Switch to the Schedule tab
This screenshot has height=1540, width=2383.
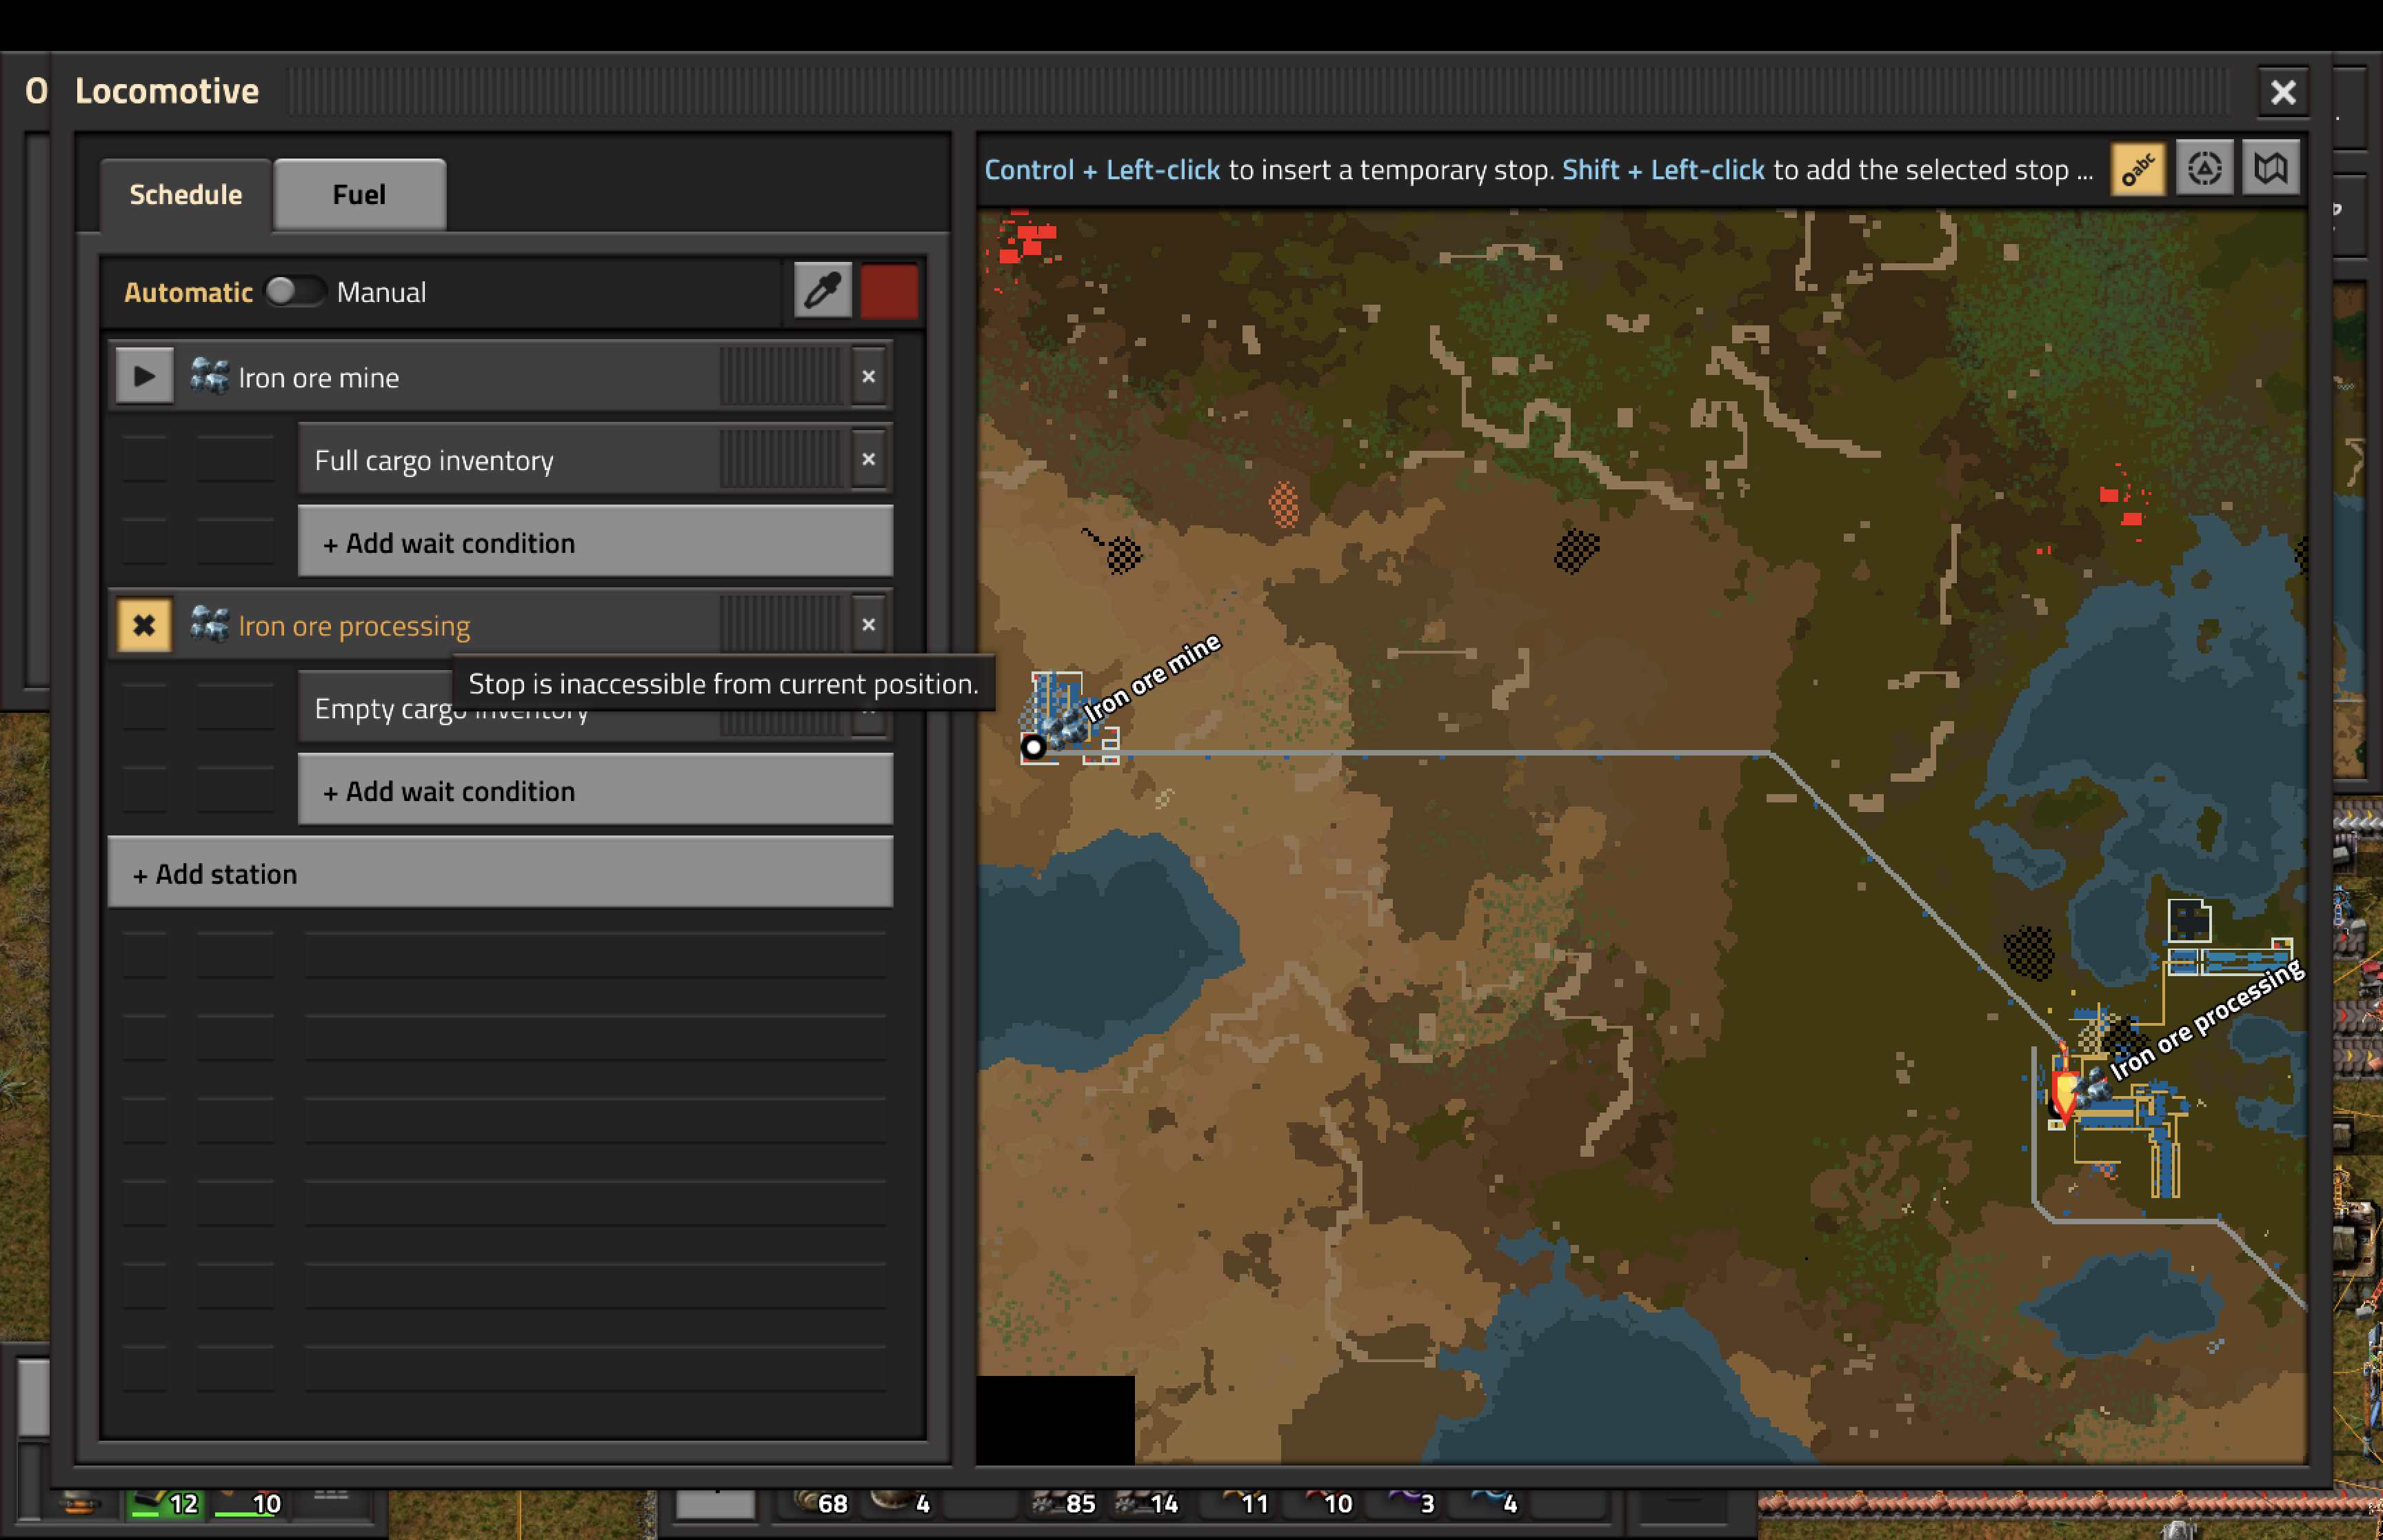186,194
